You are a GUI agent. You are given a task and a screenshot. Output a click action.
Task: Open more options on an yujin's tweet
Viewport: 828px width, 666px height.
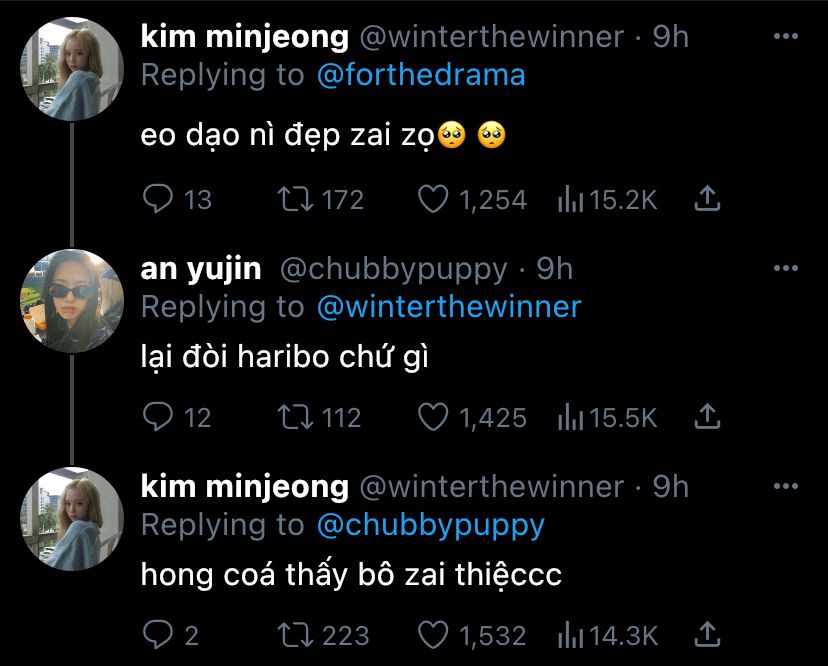point(785,268)
